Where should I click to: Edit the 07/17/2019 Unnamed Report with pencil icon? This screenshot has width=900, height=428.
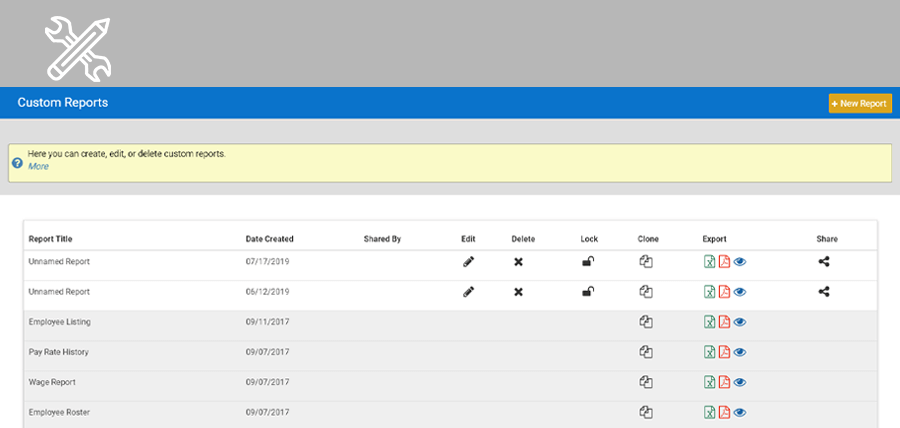[468, 262]
